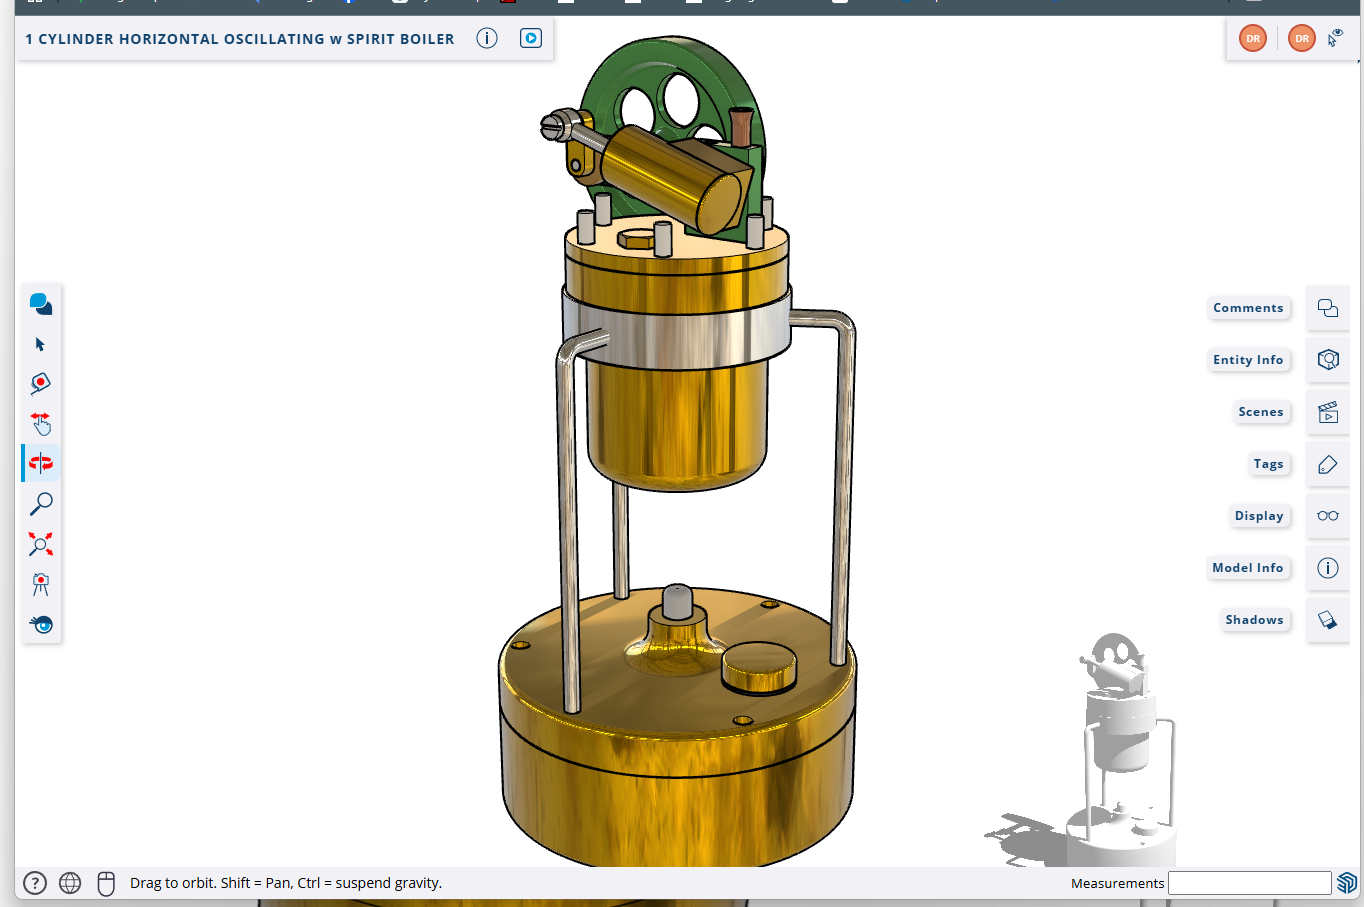1364x907 pixels.
Task: Select the Position Camera tool
Action: click(41, 584)
